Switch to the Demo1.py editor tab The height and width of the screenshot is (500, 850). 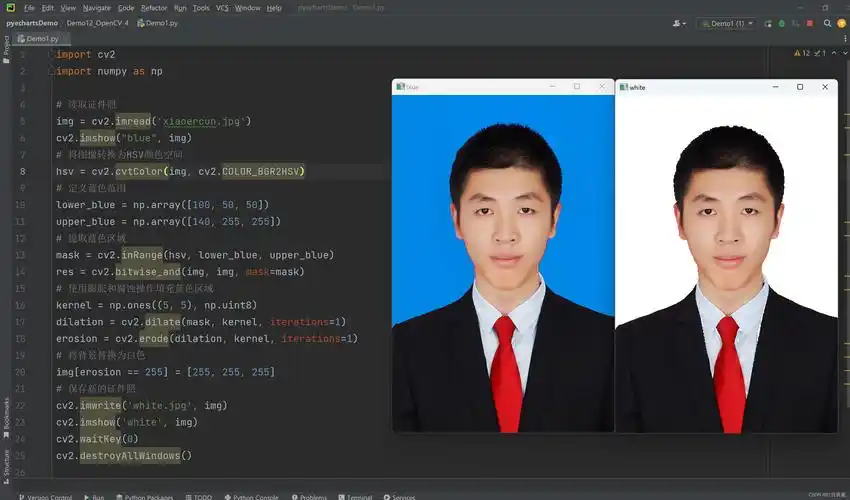click(36, 38)
